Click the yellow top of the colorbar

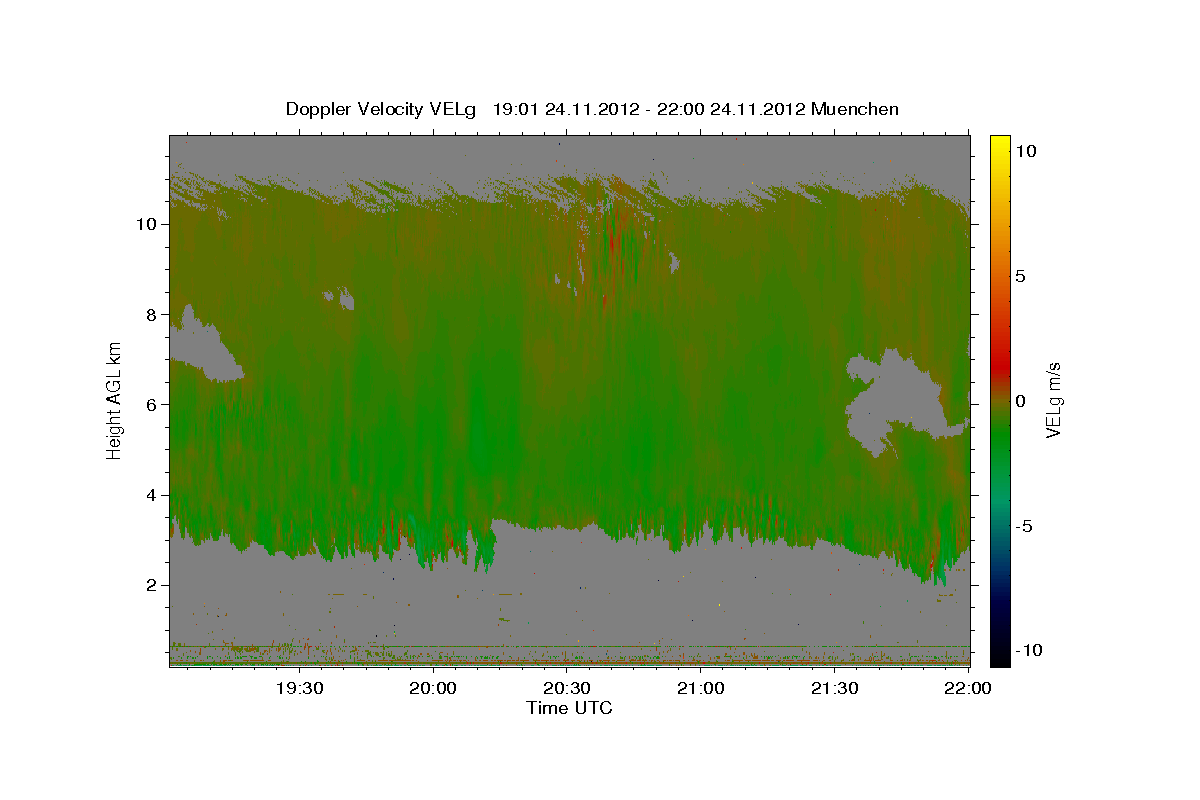pyautogui.click(x=1000, y=141)
